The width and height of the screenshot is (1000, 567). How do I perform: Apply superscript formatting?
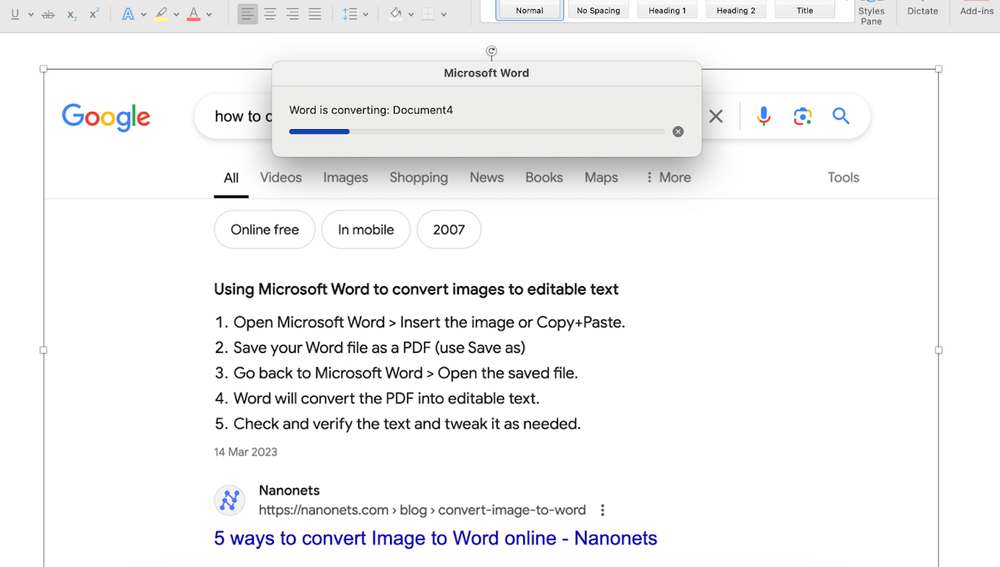94,14
